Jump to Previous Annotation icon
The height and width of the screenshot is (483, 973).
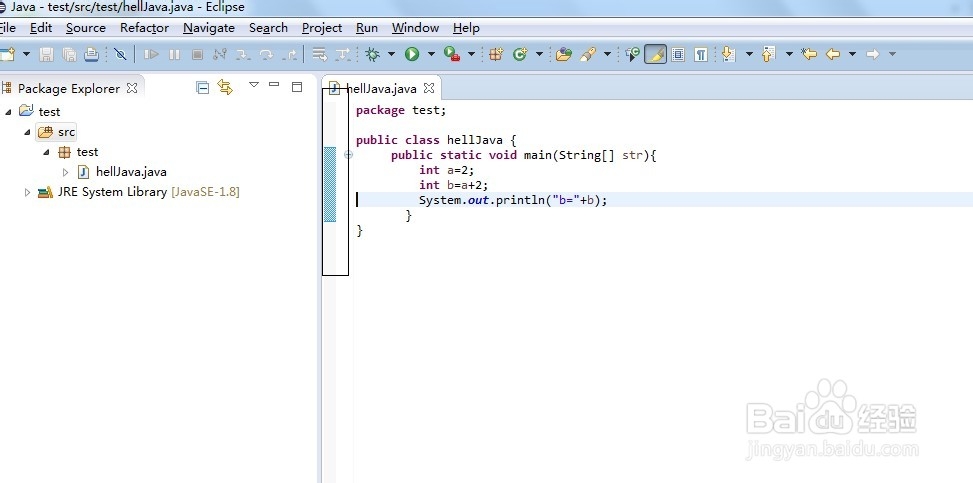[x=768, y=55]
